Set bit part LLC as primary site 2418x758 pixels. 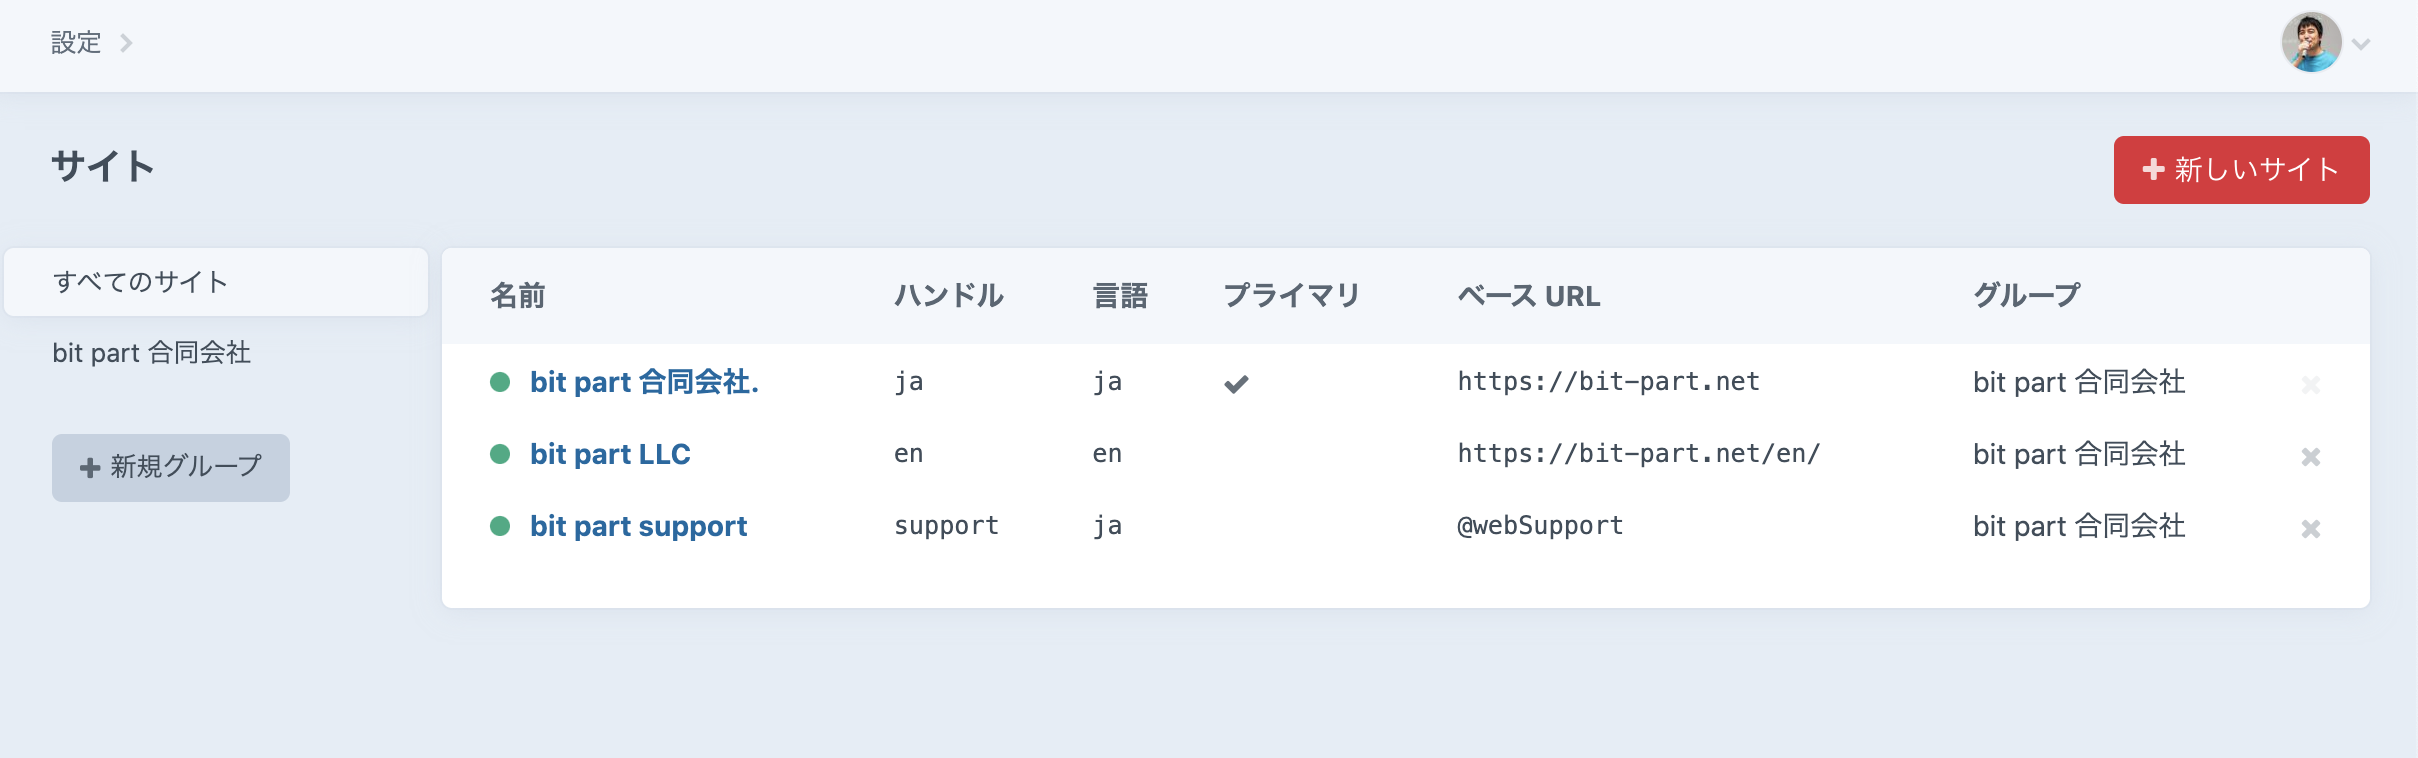click(x=1238, y=456)
